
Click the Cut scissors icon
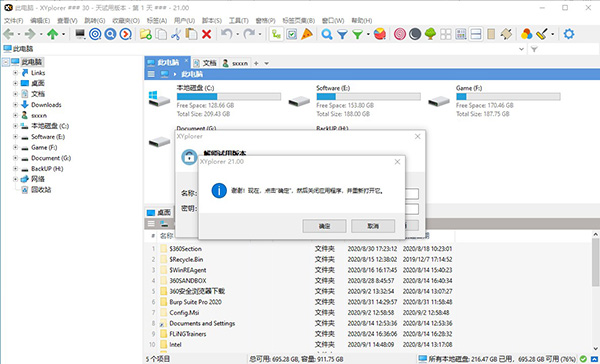pyautogui.click(x=176, y=34)
